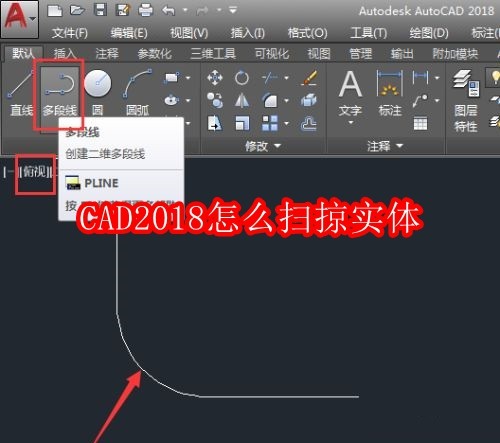Viewport: 500px width, 443px height.
Task: Select the Mirror tool icon
Action: (242, 100)
